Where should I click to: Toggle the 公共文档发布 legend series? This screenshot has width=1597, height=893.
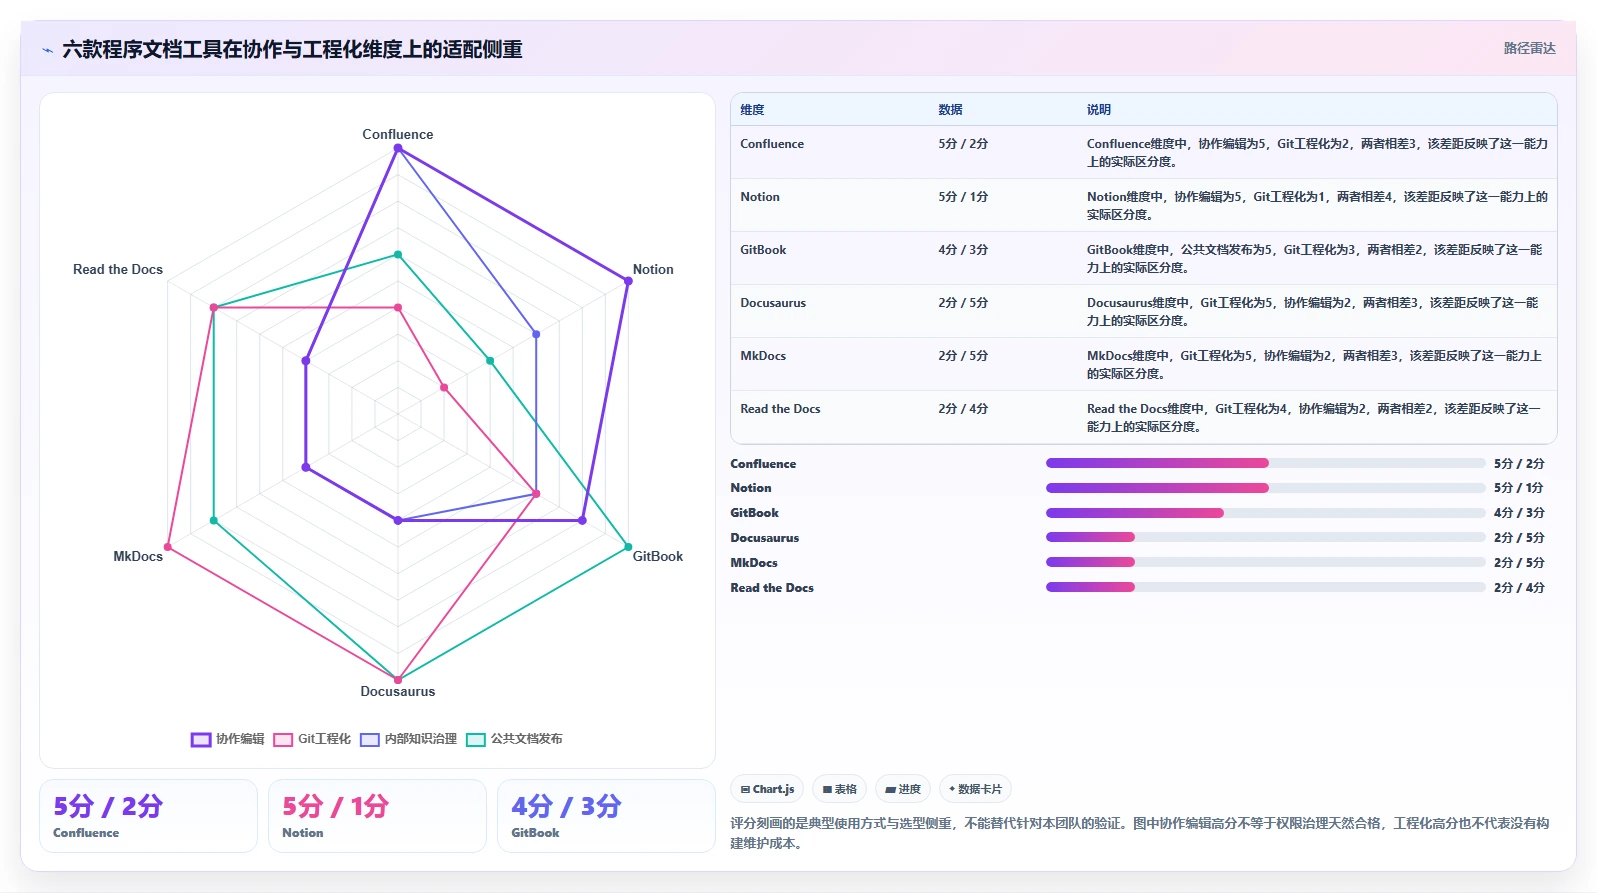pyautogui.click(x=514, y=739)
